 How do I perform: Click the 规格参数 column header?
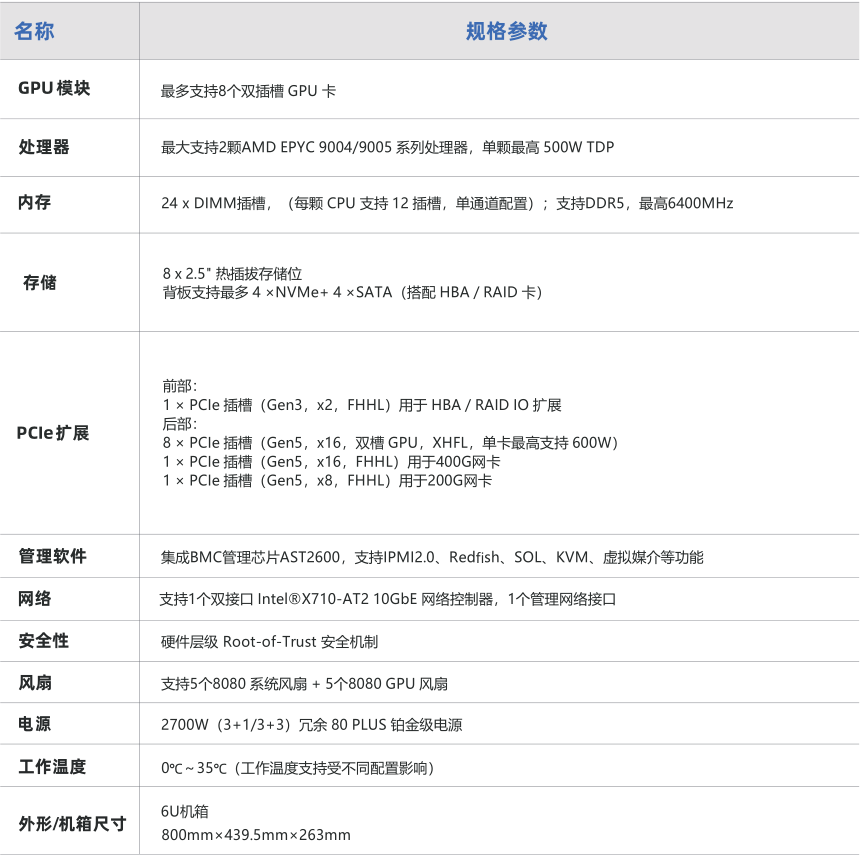(x=506, y=31)
